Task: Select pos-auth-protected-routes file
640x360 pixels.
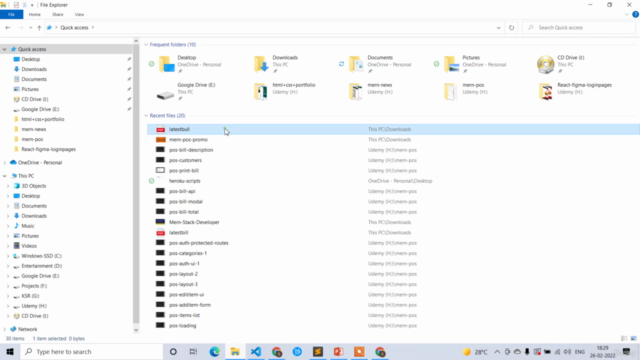Action: click(x=199, y=243)
